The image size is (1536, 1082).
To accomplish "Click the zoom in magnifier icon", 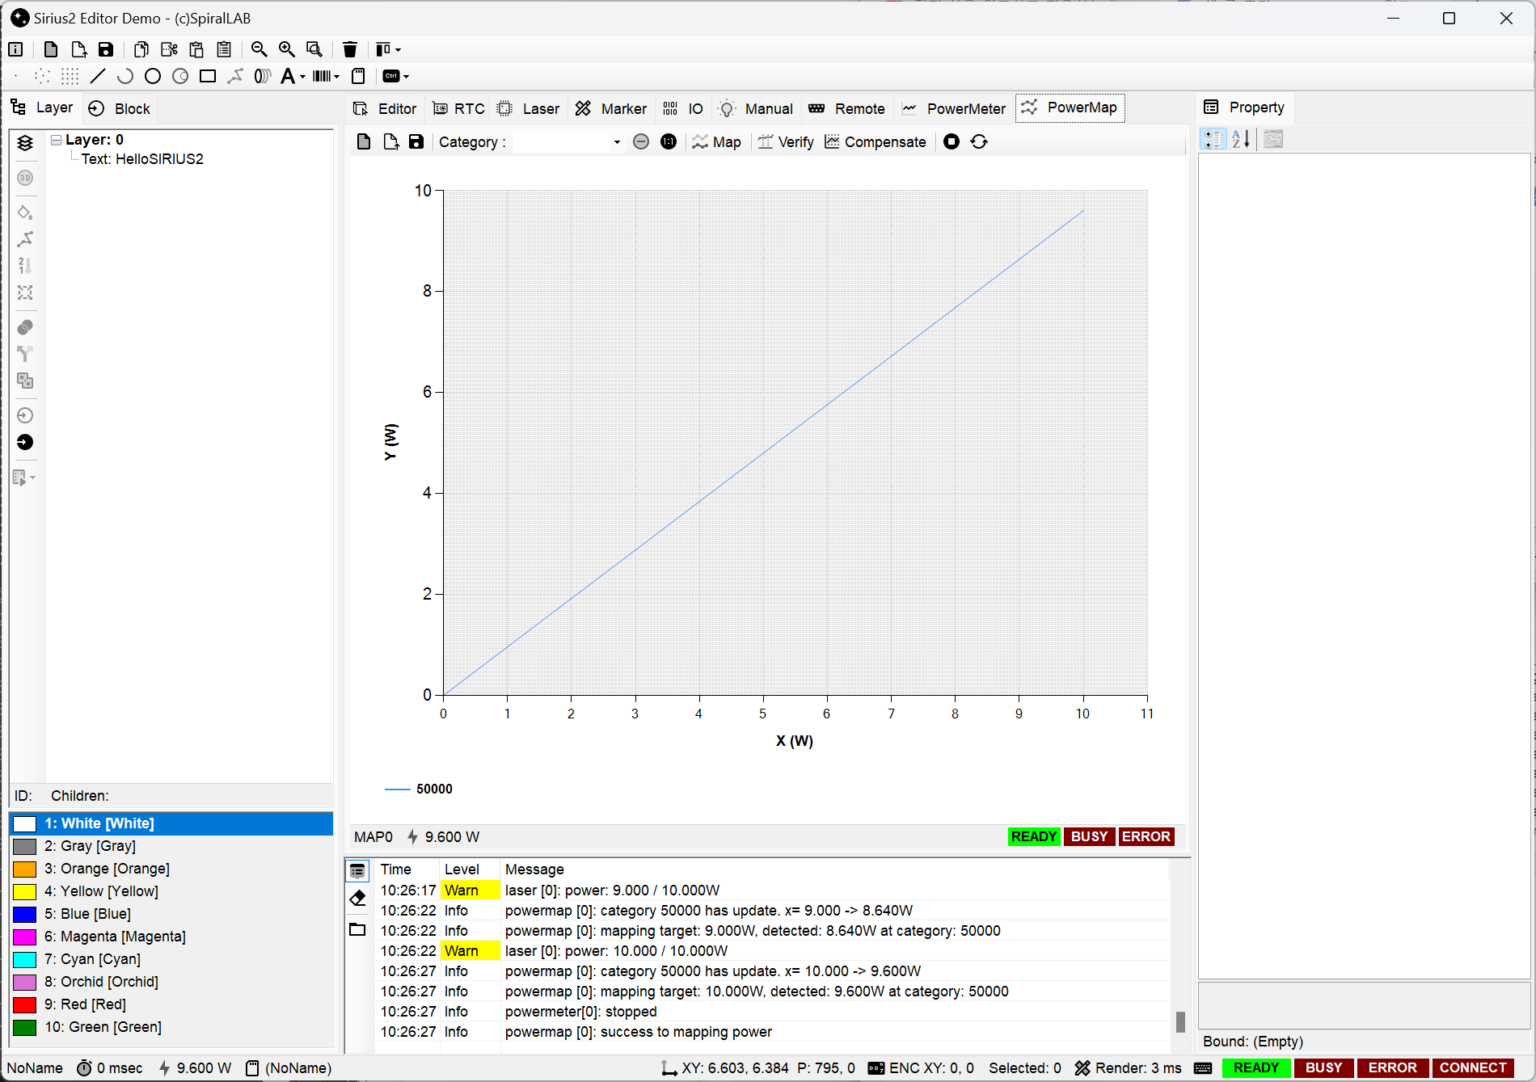I will (287, 49).
